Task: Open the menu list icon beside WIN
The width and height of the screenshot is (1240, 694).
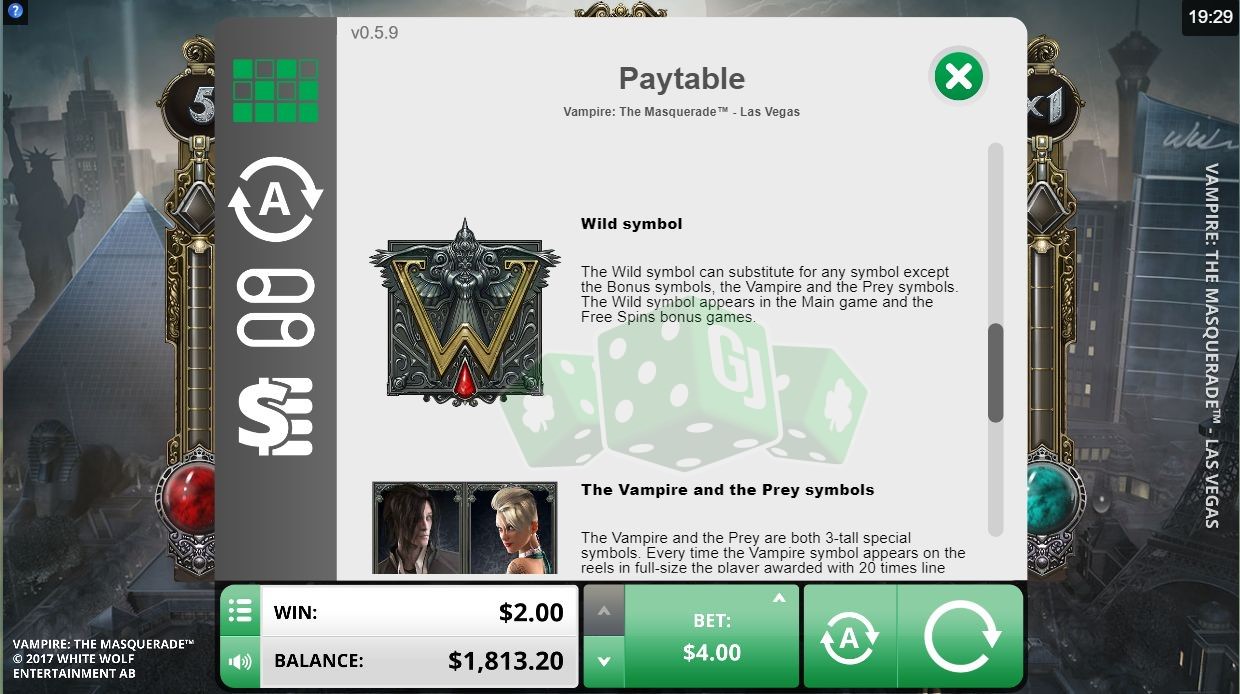Action: point(240,611)
